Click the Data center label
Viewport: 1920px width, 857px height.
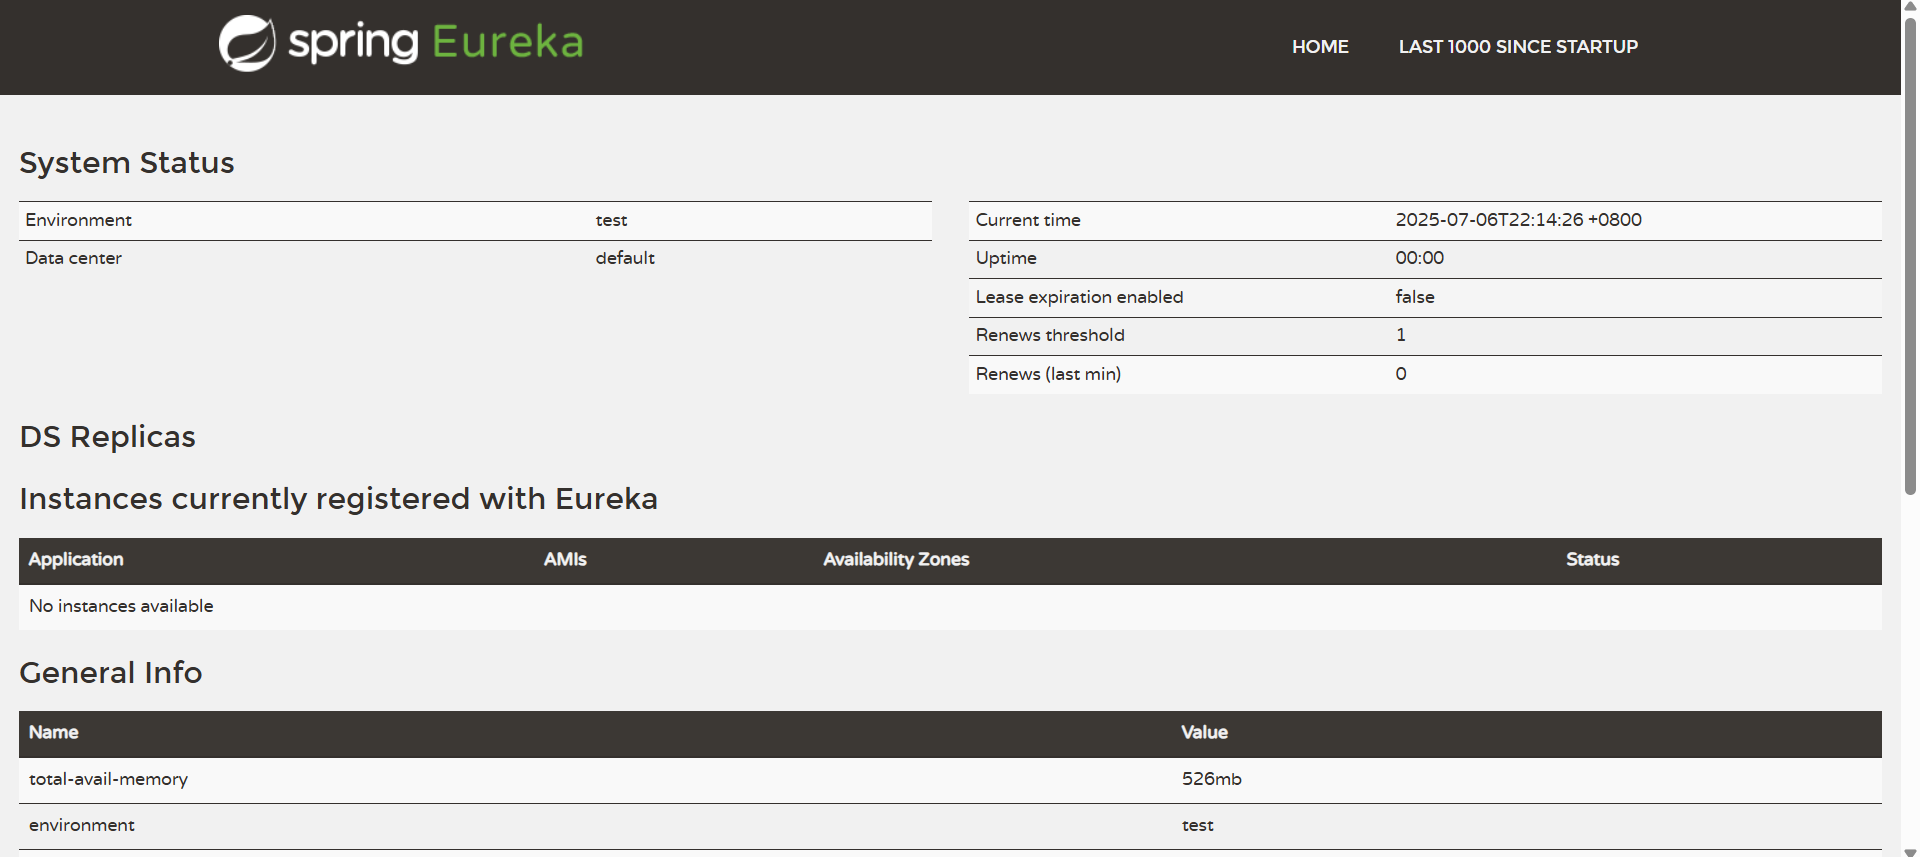[74, 258]
